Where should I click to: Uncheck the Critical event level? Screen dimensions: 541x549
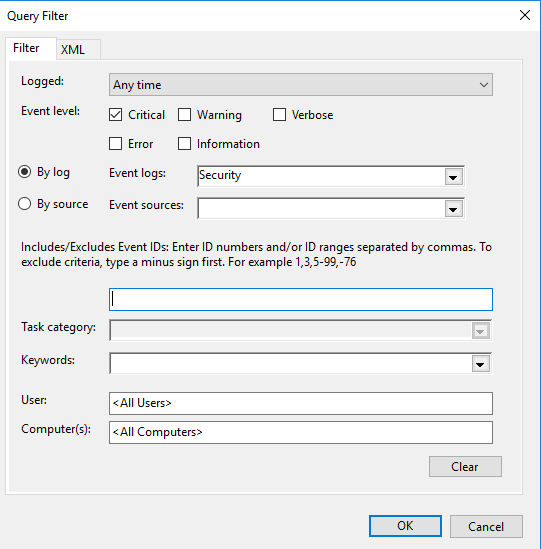[116, 115]
